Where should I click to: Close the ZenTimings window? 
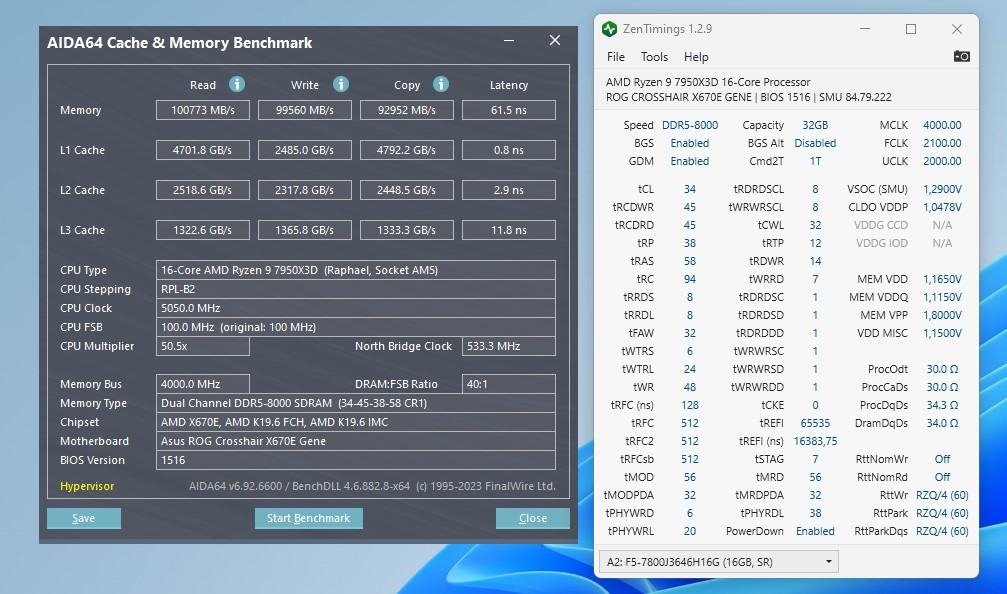957,29
